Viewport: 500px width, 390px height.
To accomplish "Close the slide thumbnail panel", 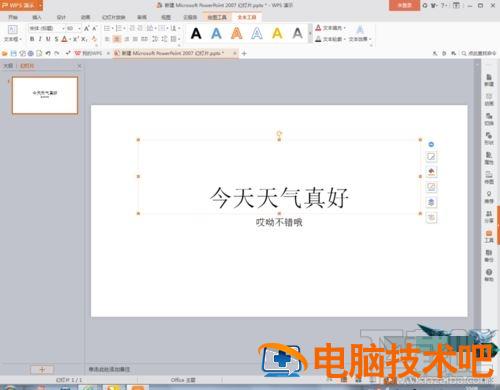I will pyautogui.click(x=79, y=66).
